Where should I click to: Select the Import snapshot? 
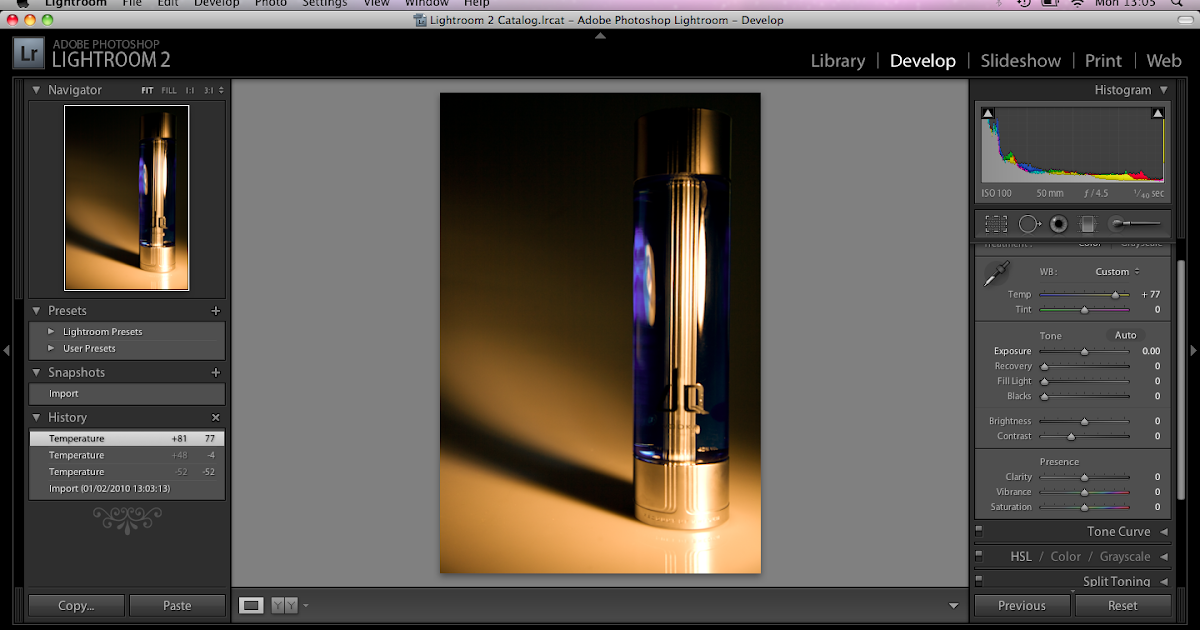pyautogui.click(x=126, y=394)
